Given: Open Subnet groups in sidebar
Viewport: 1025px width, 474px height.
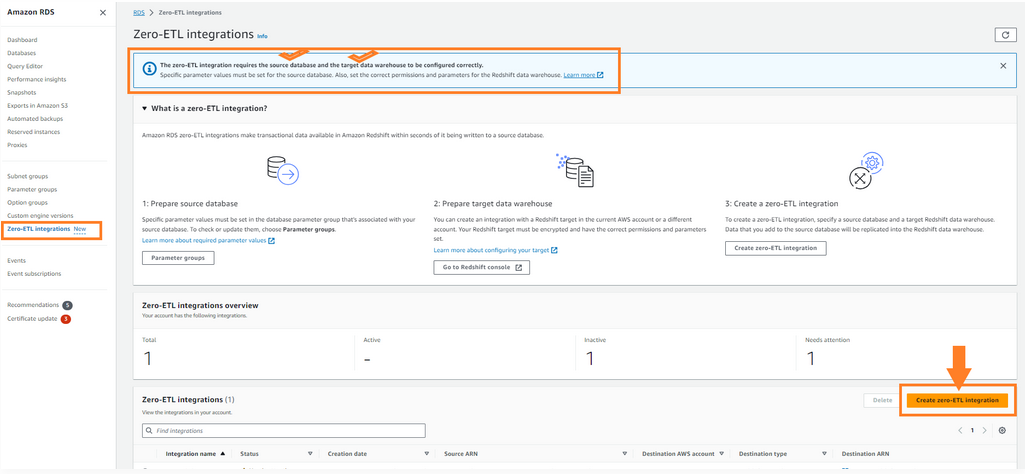Looking at the screenshot, I should click(27, 176).
